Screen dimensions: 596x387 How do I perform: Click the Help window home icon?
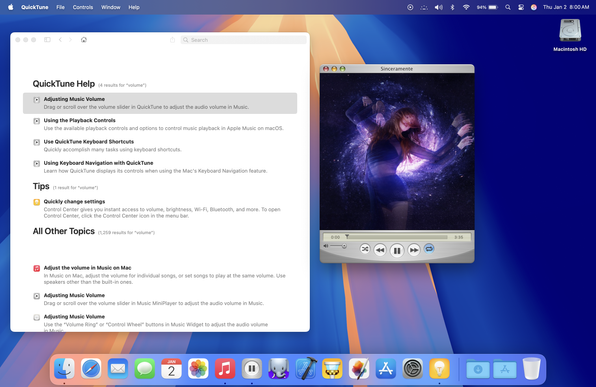pyautogui.click(x=84, y=40)
